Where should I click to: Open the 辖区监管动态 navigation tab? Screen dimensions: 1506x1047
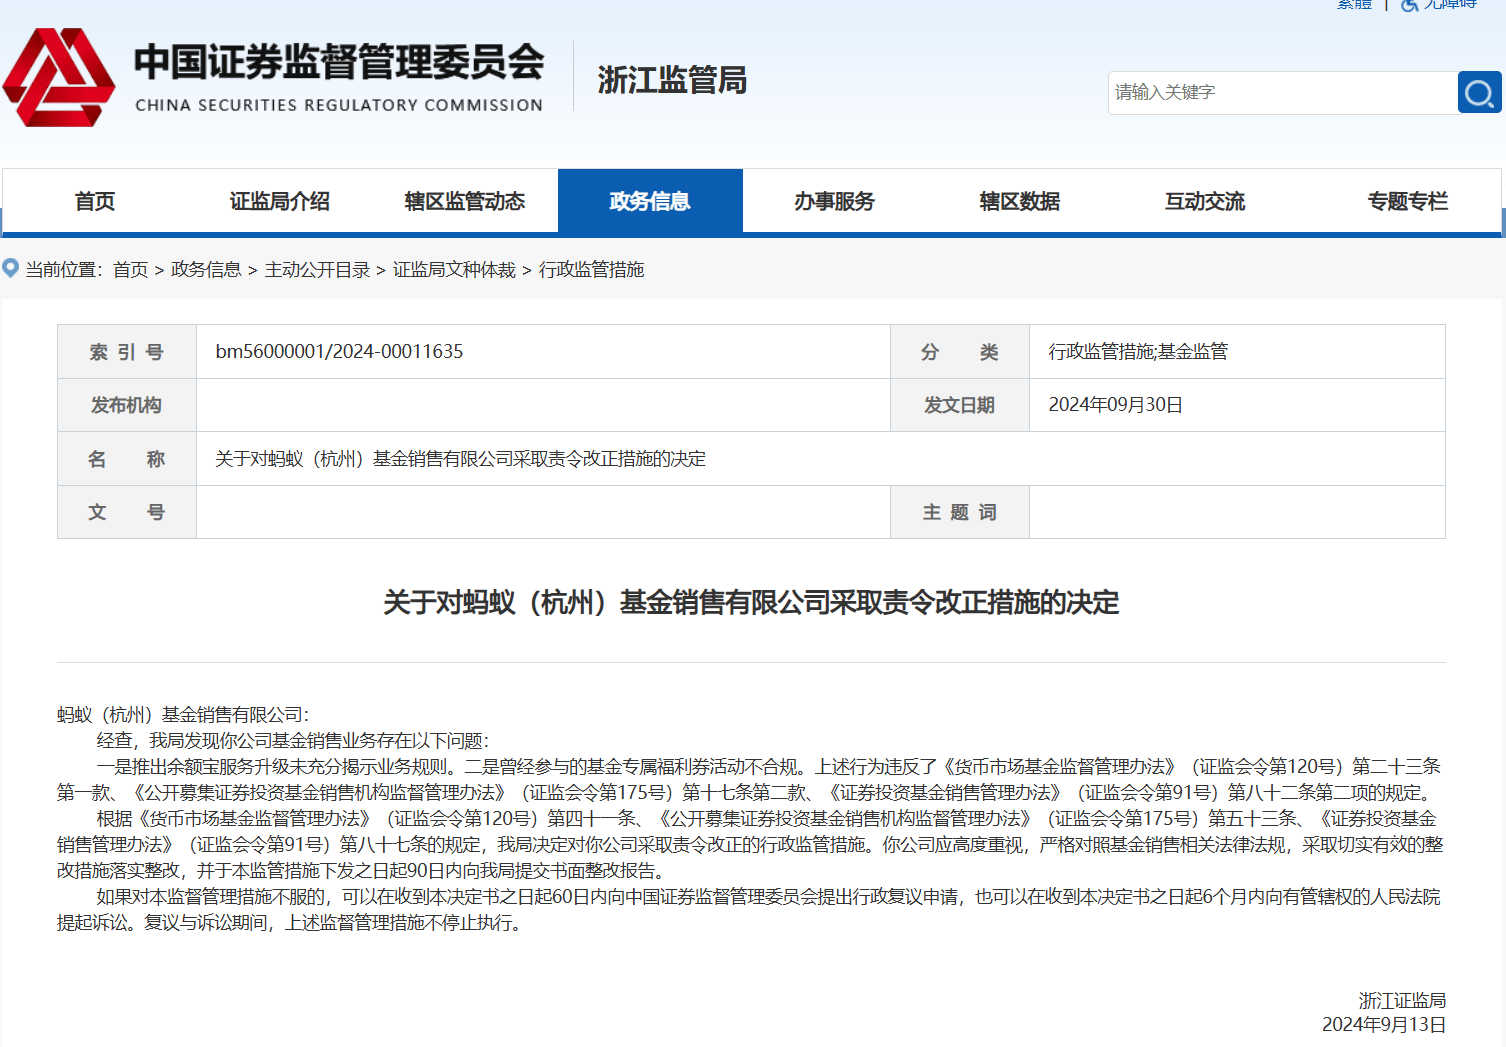coord(465,201)
